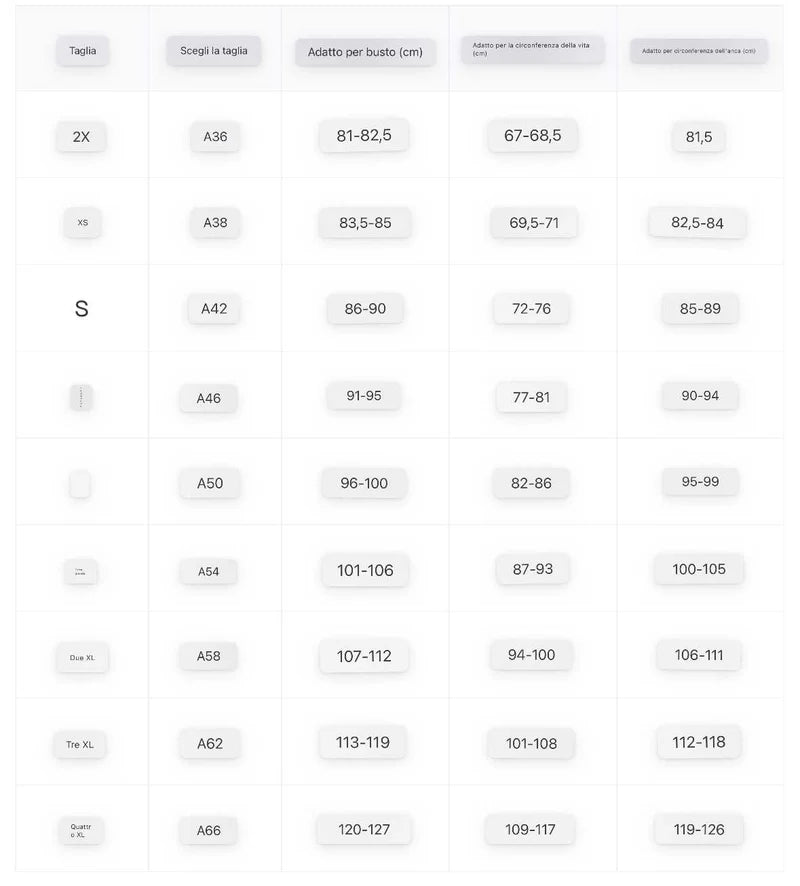Choose size code A66
Image resolution: width=800 pixels, height=886 pixels.
point(209,830)
